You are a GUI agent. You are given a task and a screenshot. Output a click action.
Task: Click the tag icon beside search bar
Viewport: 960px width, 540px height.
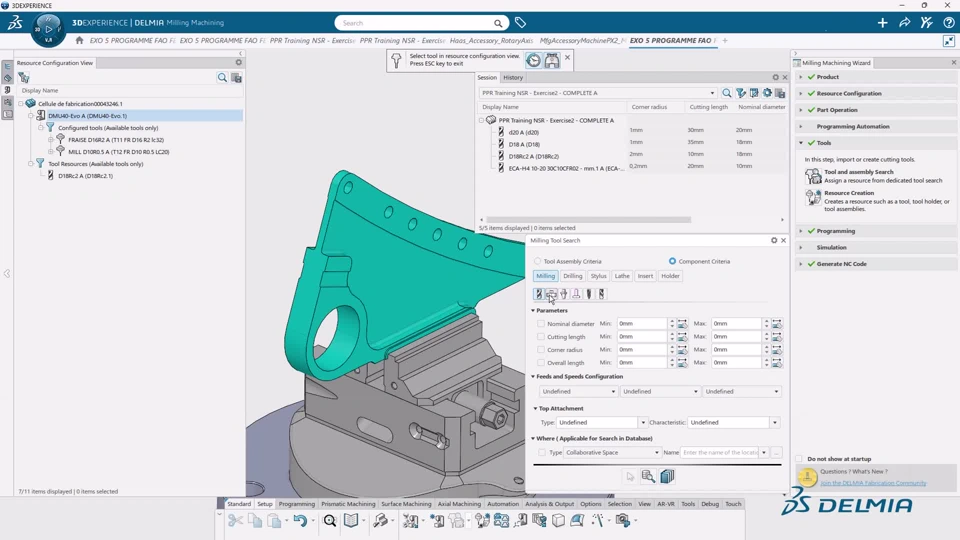pos(520,23)
